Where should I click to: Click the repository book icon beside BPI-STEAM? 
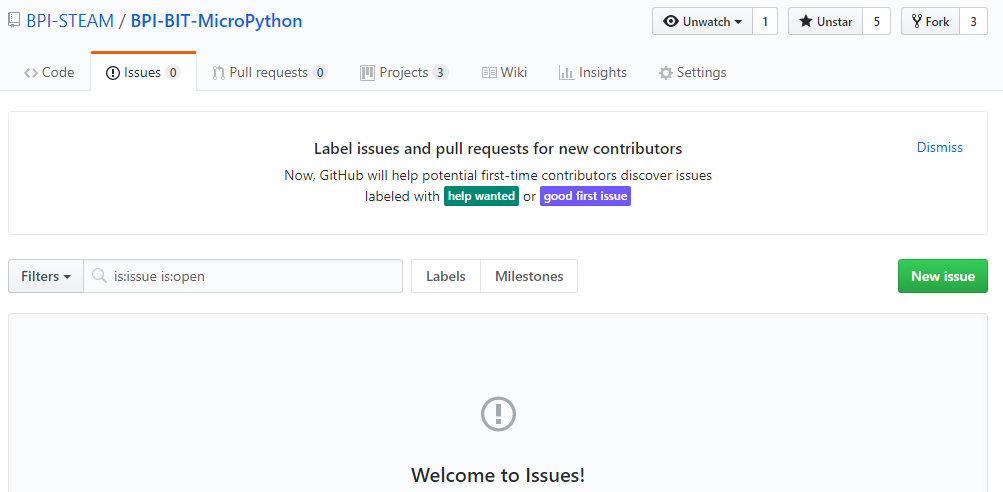coord(14,21)
